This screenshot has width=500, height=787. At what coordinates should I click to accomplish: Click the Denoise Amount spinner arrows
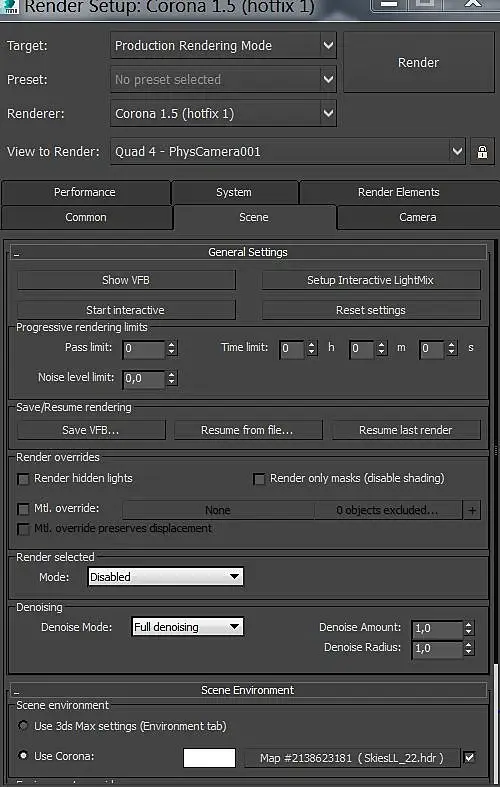point(468,628)
